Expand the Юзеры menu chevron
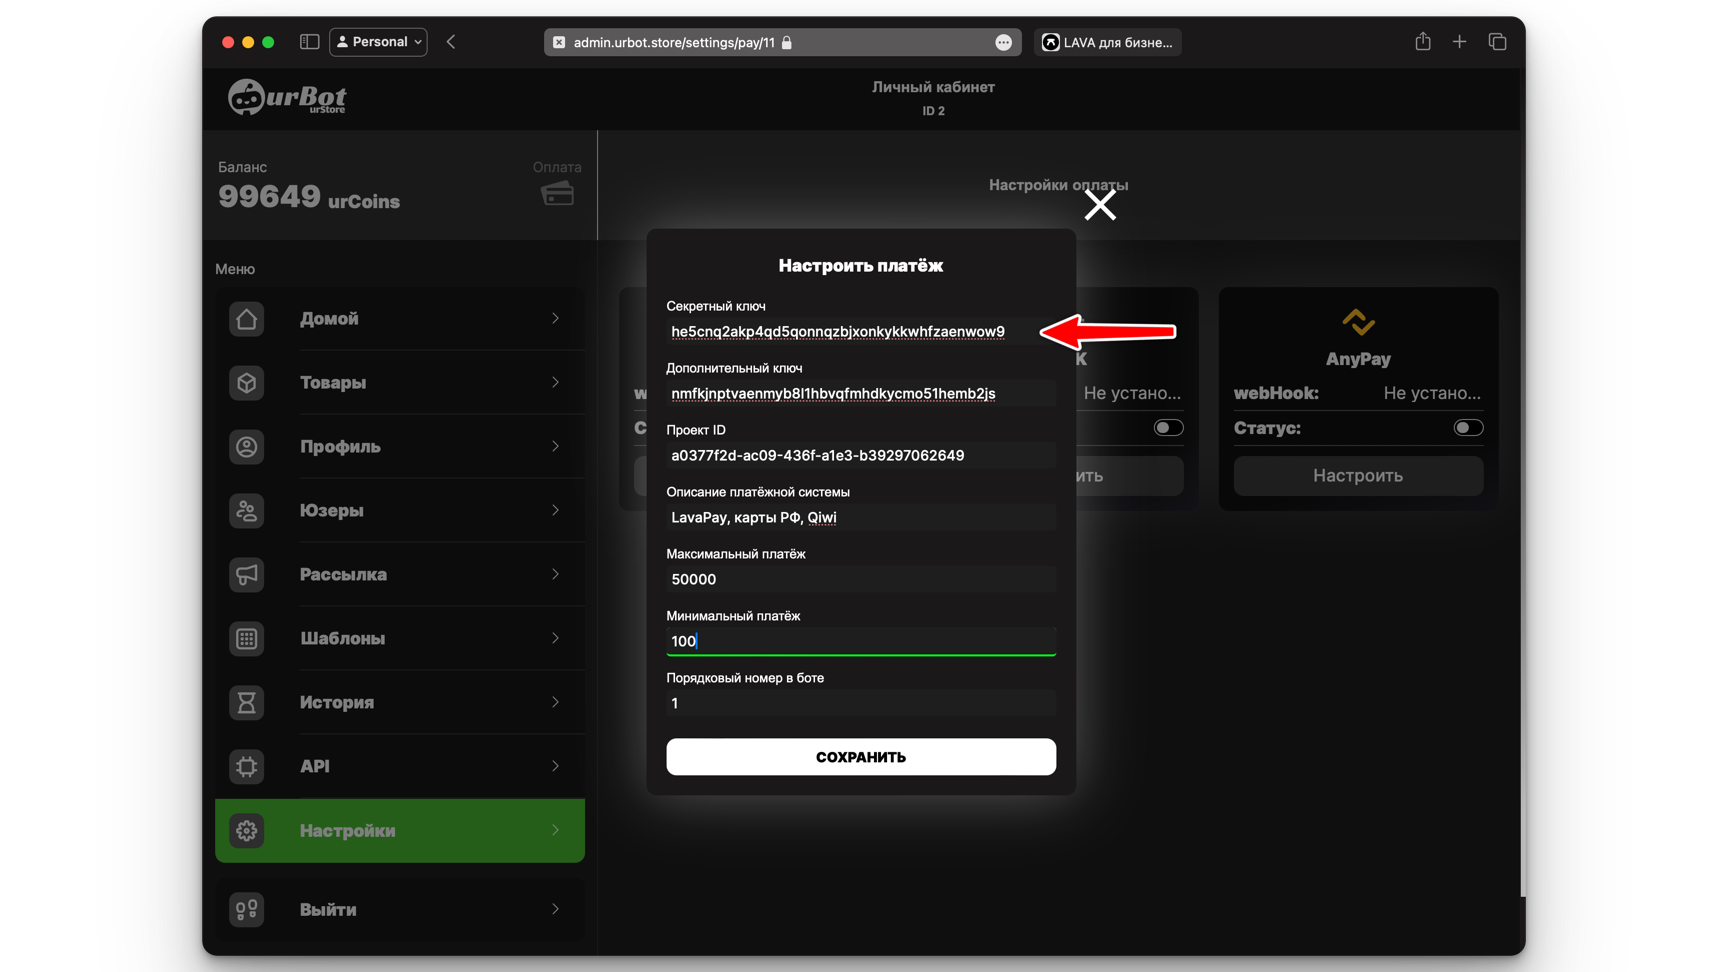Viewport: 1728px width, 972px height. coord(555,510)
